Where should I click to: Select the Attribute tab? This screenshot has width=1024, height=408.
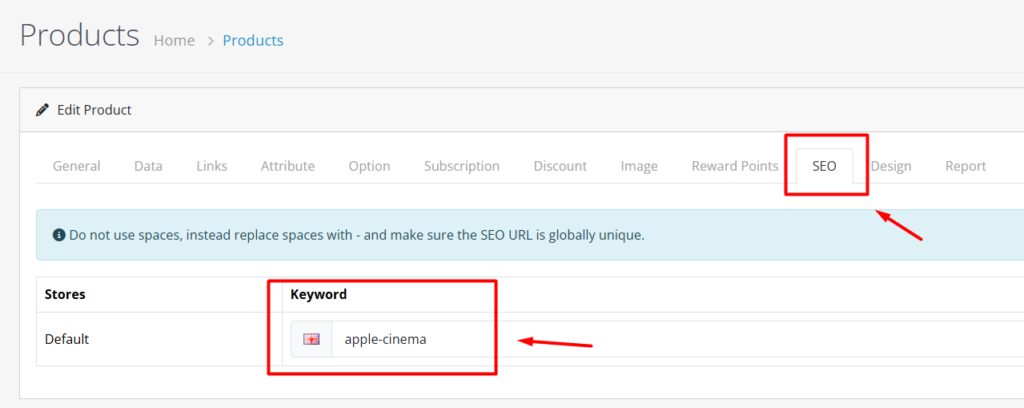coord(287,166)
